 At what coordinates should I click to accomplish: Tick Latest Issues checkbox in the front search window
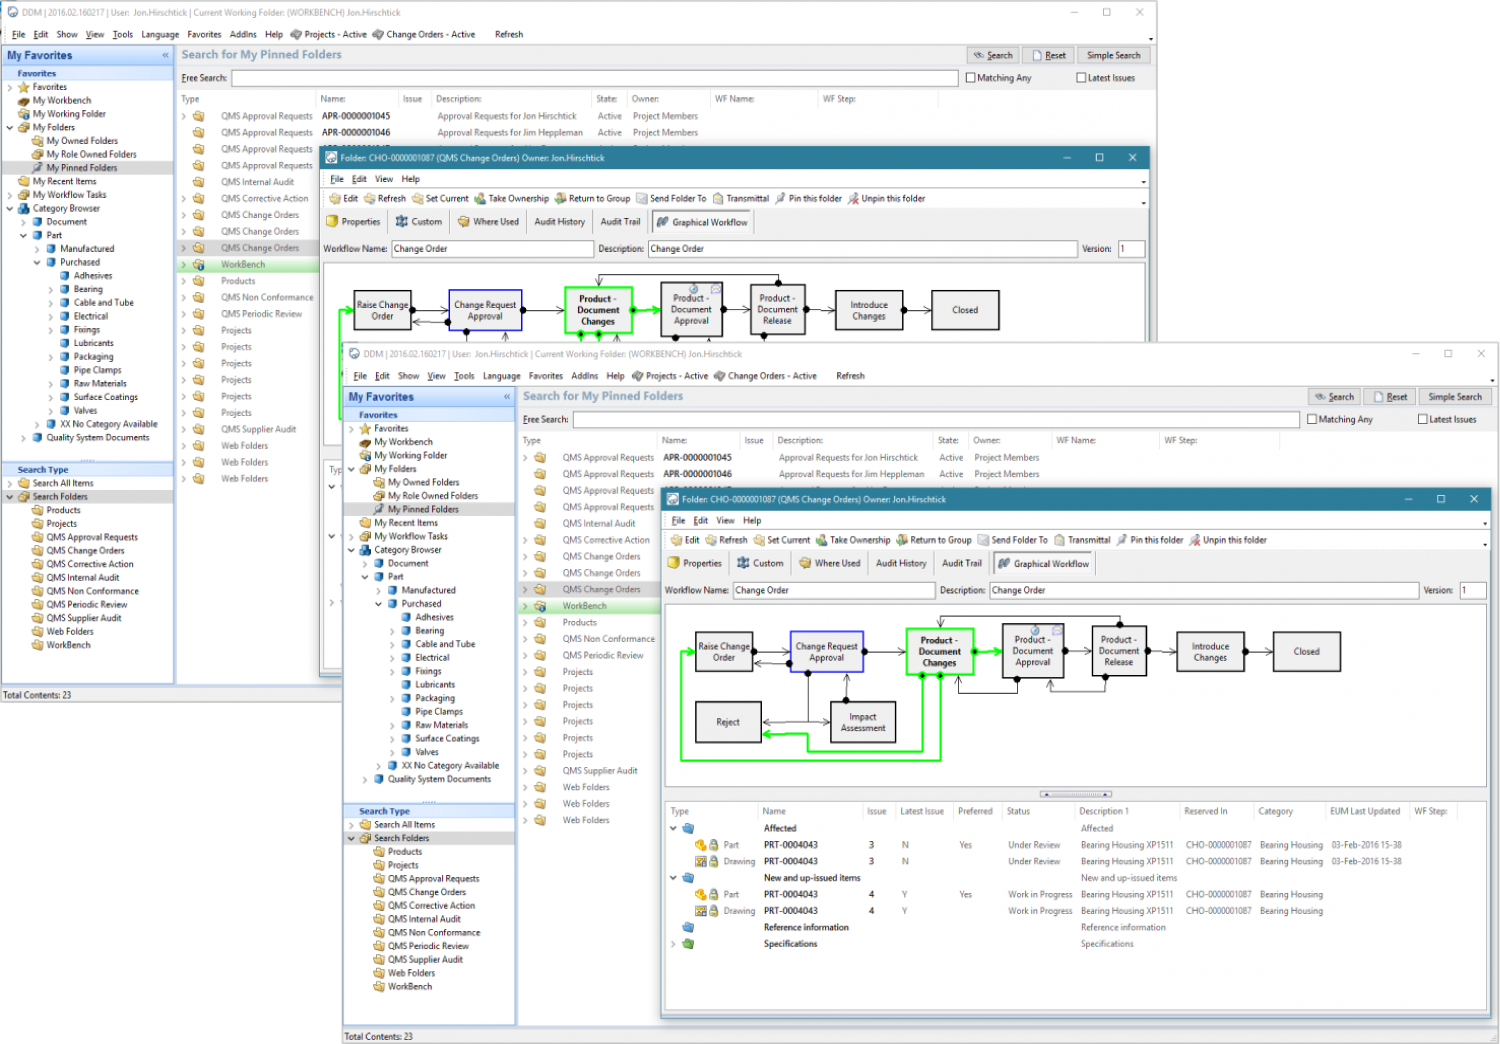(x=1423, y=420)
